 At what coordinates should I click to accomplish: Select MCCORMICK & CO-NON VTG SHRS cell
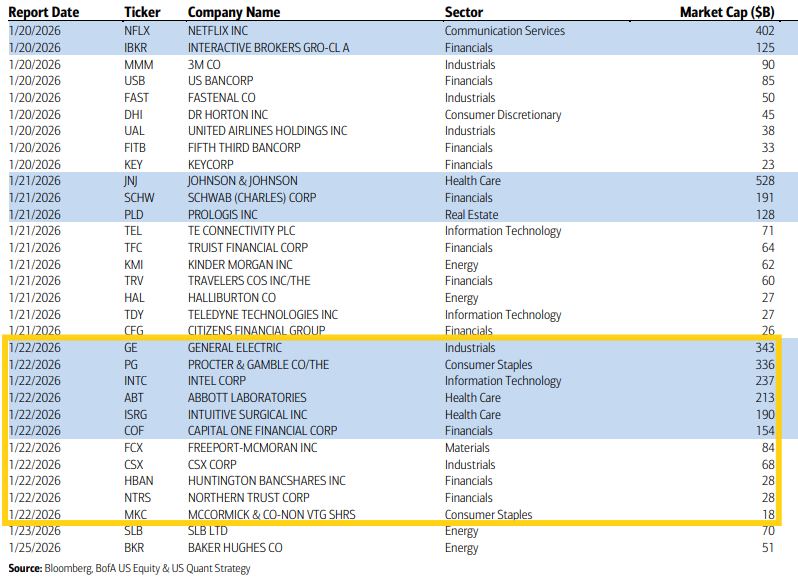[271, 515]
